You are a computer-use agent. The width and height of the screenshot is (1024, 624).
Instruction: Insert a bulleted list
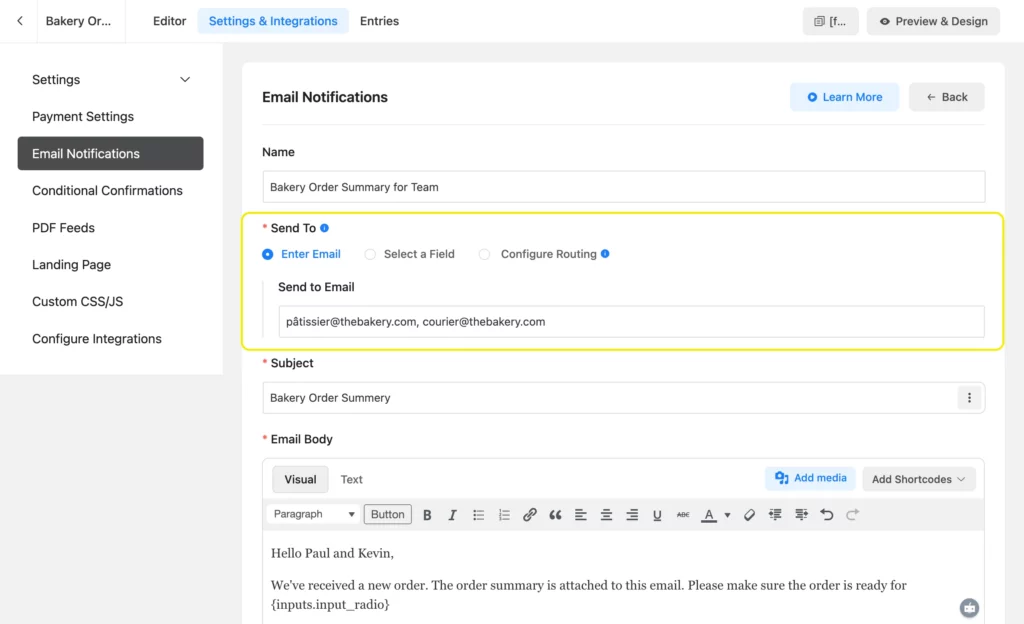pyautogui.click(x=479, y=514)
